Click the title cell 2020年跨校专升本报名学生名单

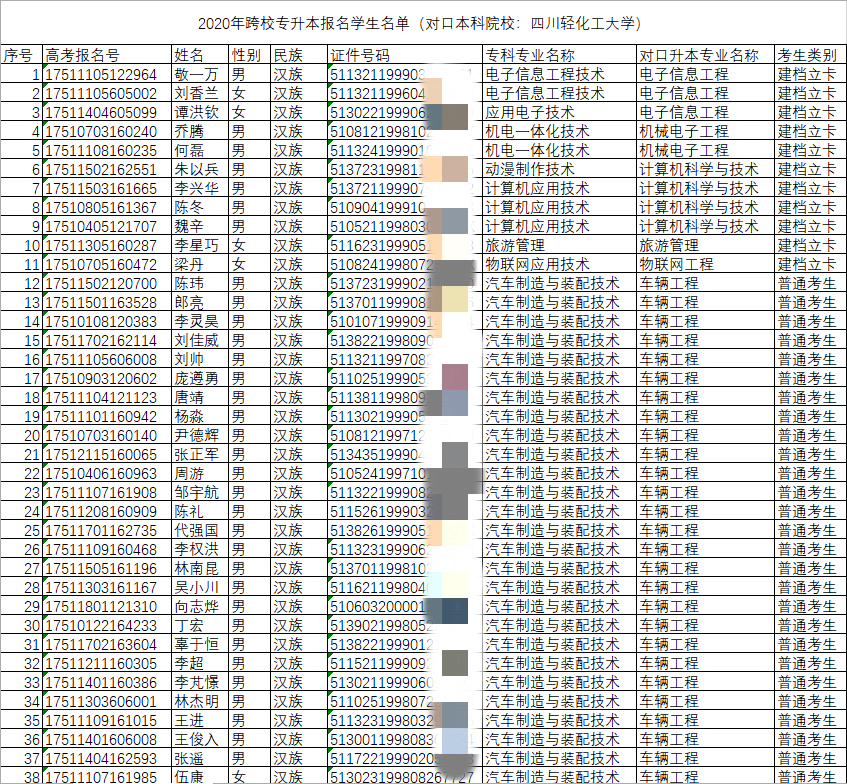pyautogui.click(x=425, y=23)
